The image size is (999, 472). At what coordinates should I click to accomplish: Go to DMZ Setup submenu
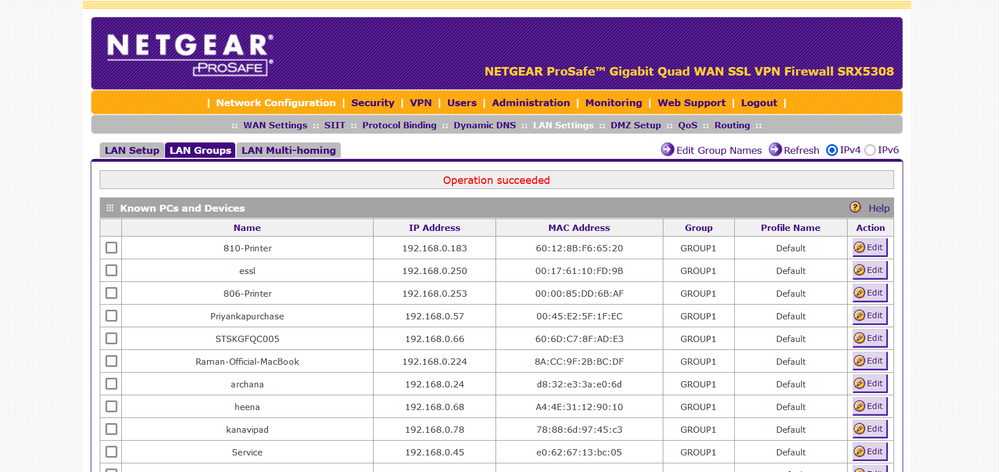(636, 125)
